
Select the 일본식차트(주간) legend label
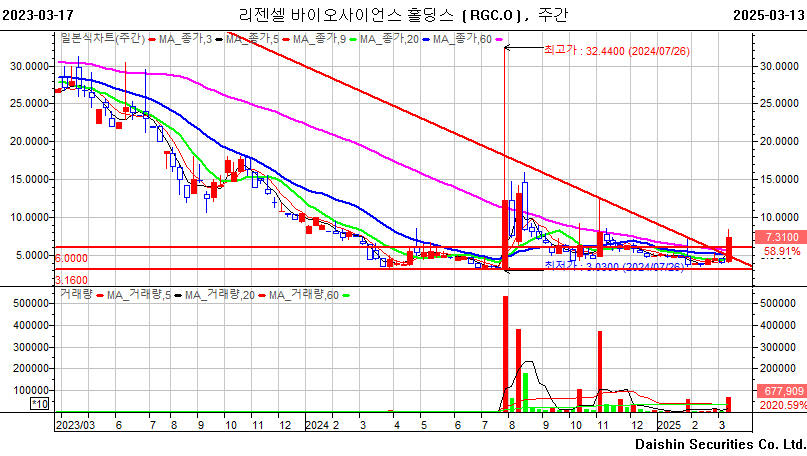coord(103,39)
